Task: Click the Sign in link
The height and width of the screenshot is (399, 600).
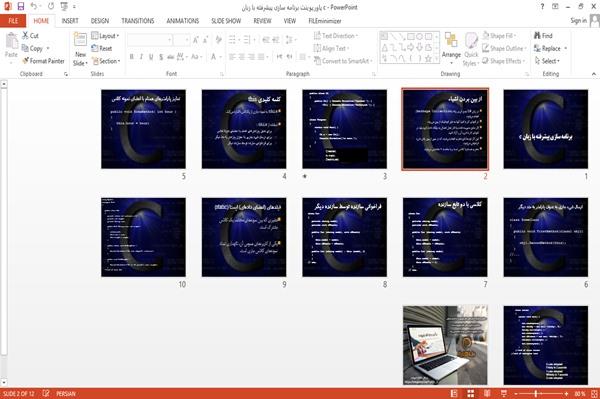Action: pos(578,21)
